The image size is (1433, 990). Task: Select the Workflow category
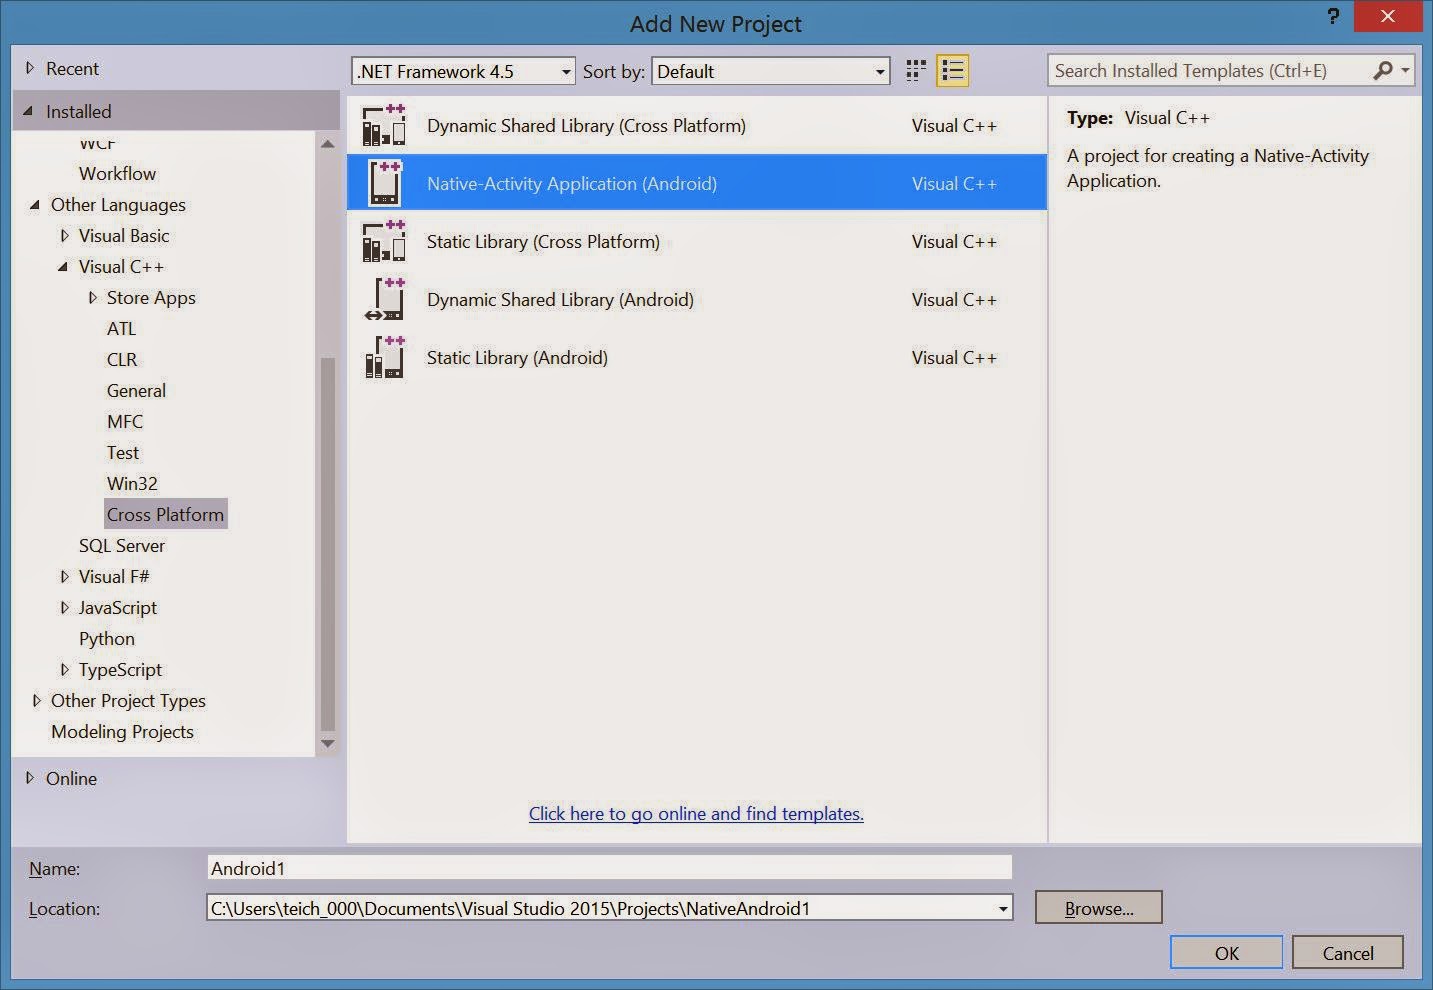(118, 173)
